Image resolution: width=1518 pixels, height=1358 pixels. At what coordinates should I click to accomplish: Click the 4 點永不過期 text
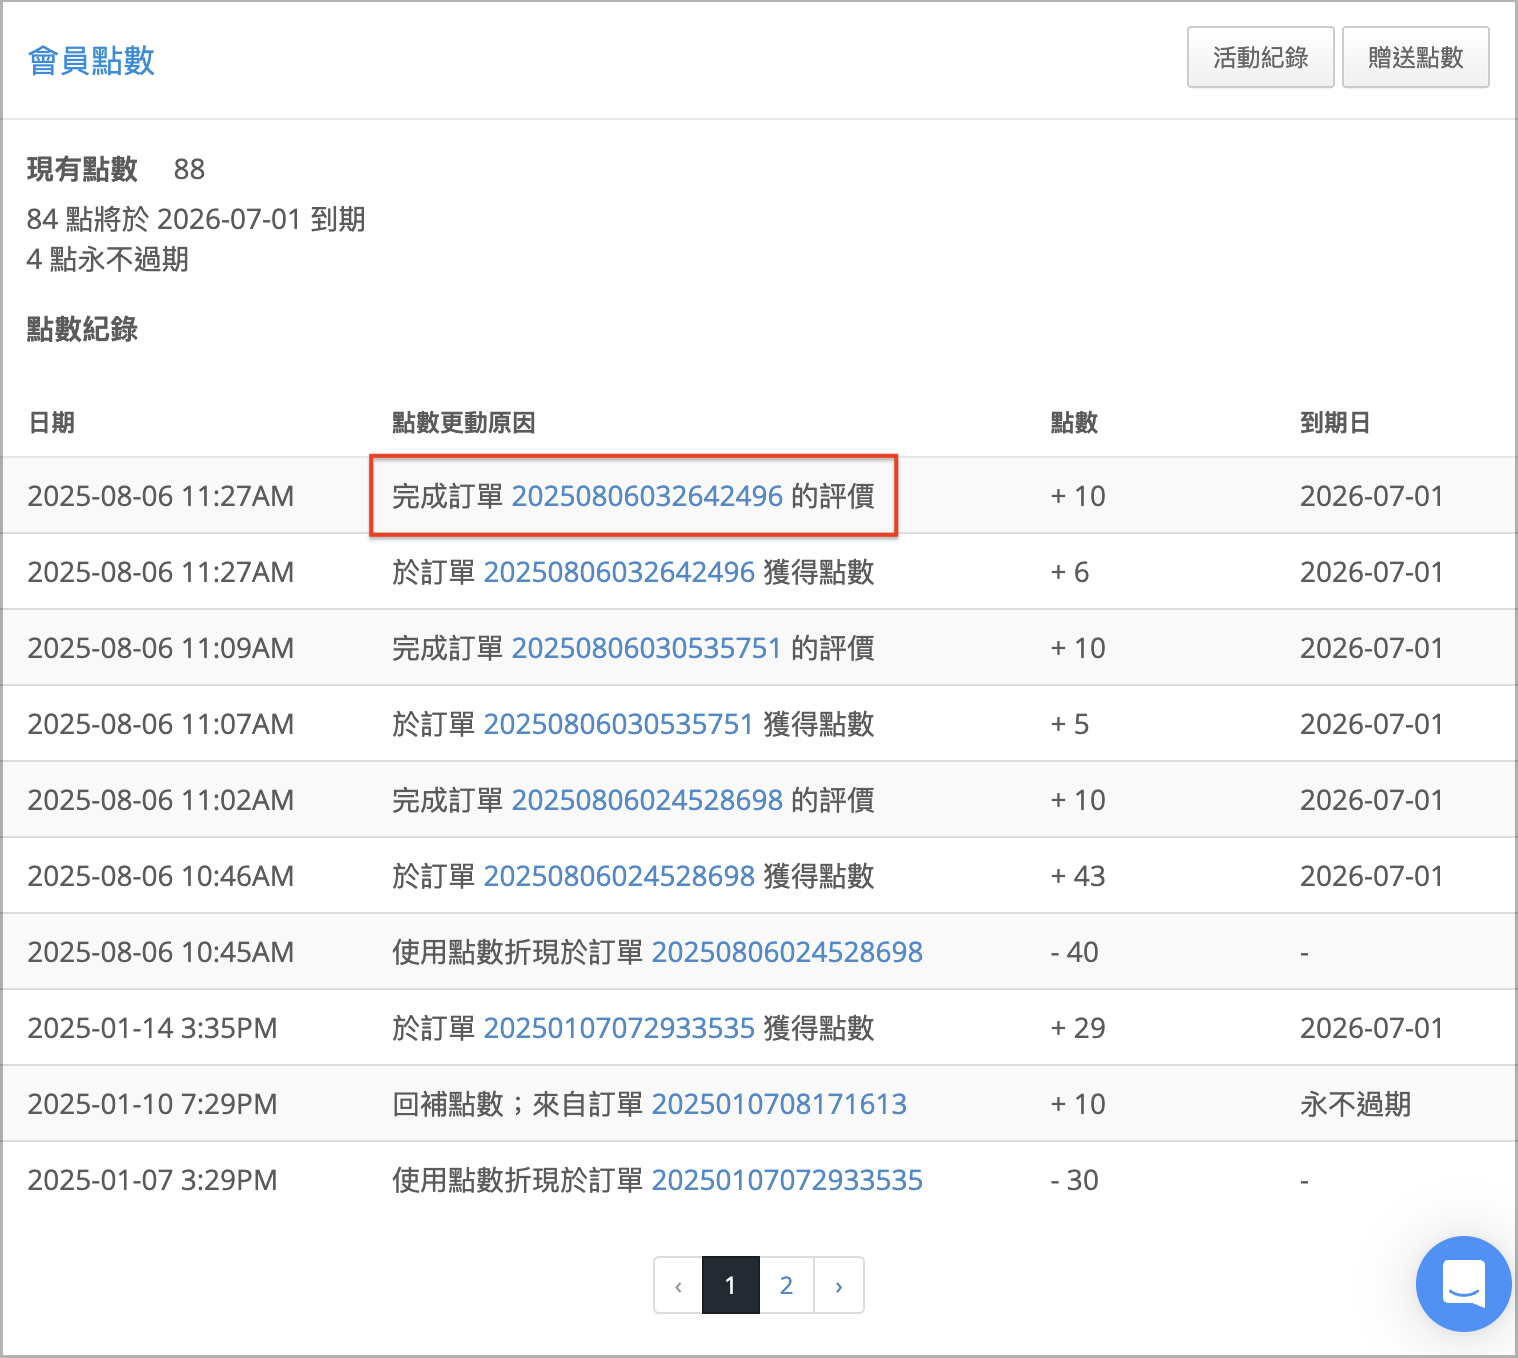tap(108, 260)
